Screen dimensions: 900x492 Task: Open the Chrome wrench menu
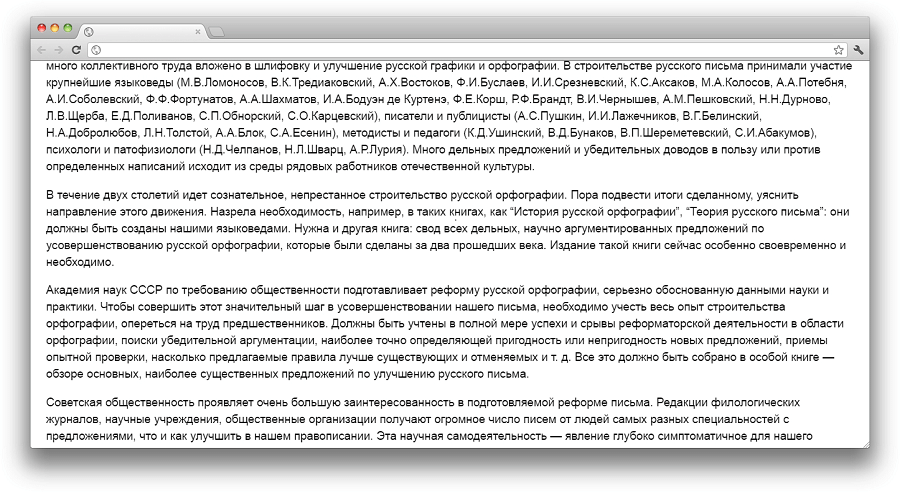(x=859, y=50)
